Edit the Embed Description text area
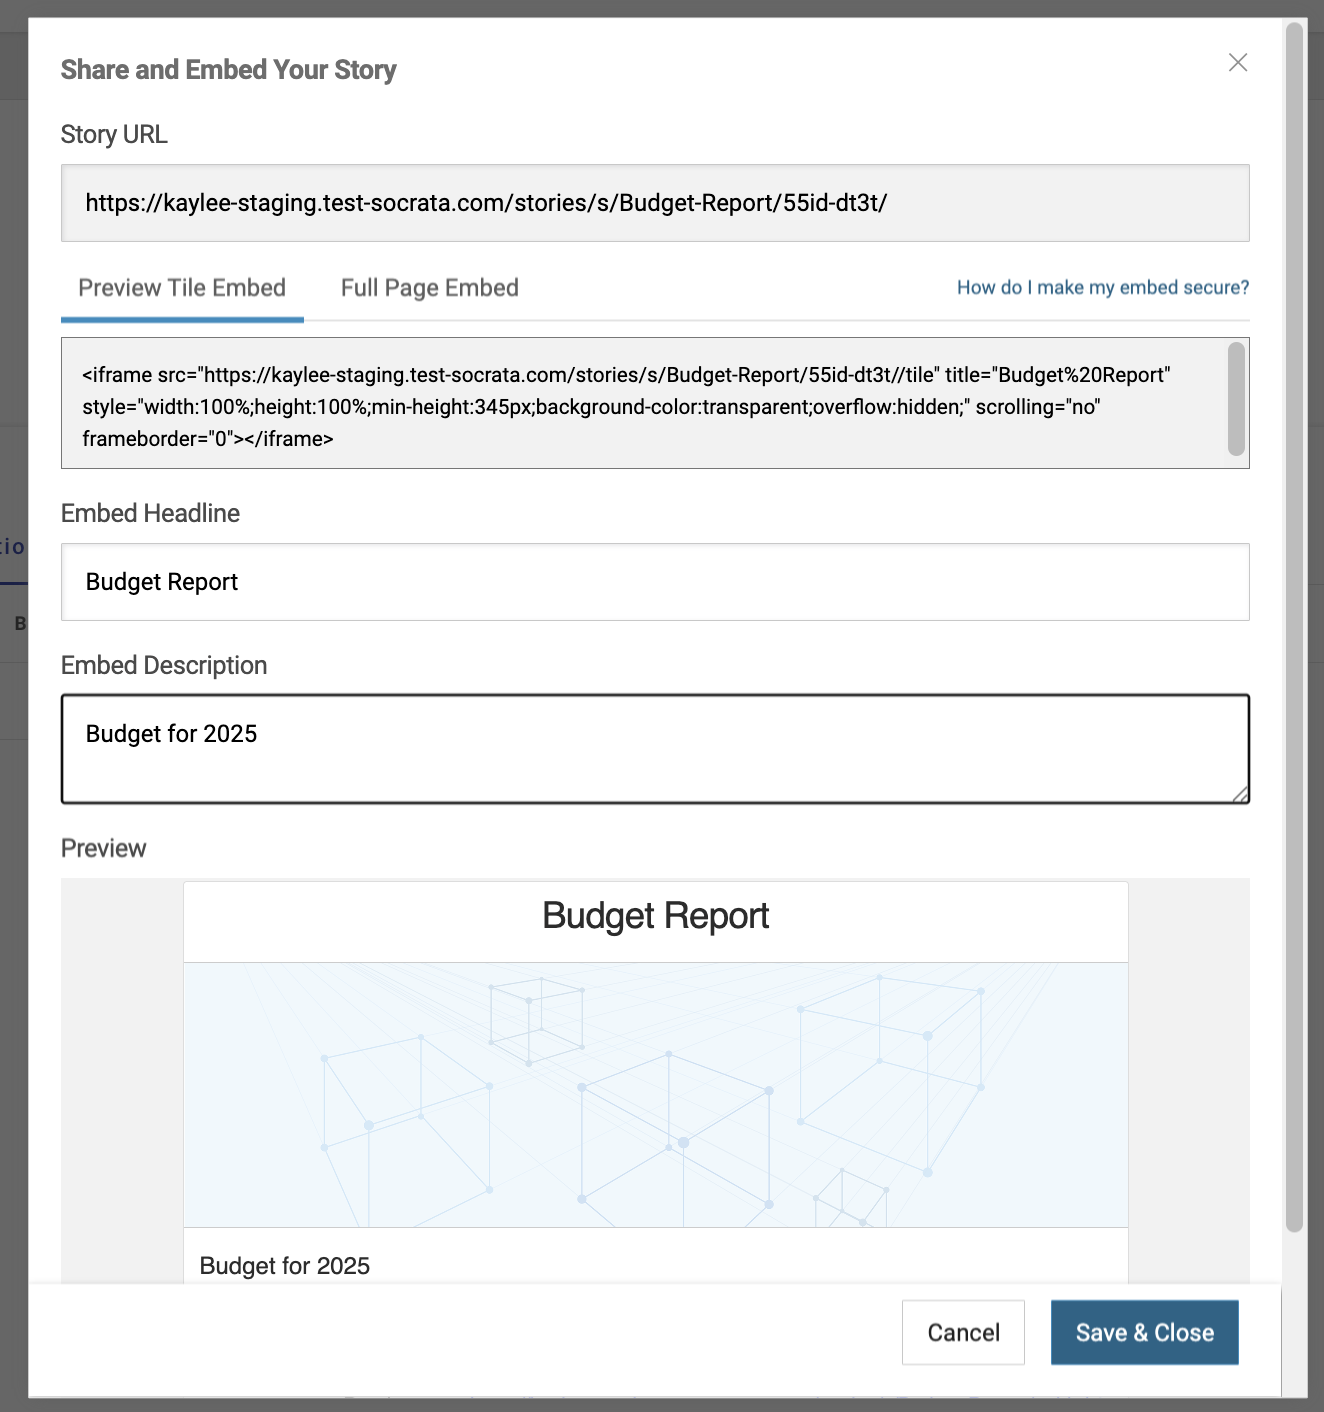This screenshot has width=1324, height=1412. pos(655,749)
